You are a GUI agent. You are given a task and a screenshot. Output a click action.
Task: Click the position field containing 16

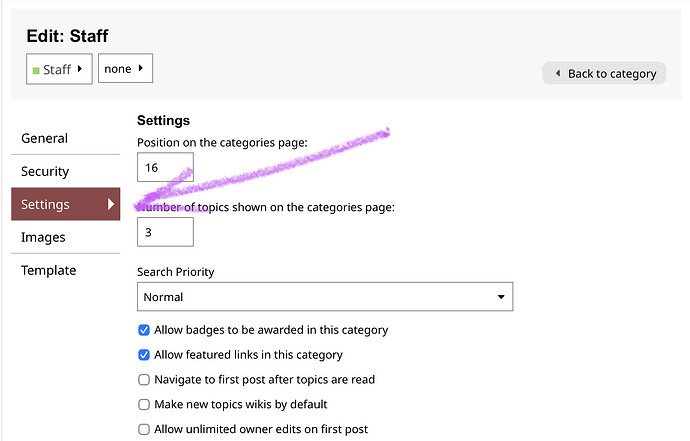pyautogui.click(x=165, y=167)
